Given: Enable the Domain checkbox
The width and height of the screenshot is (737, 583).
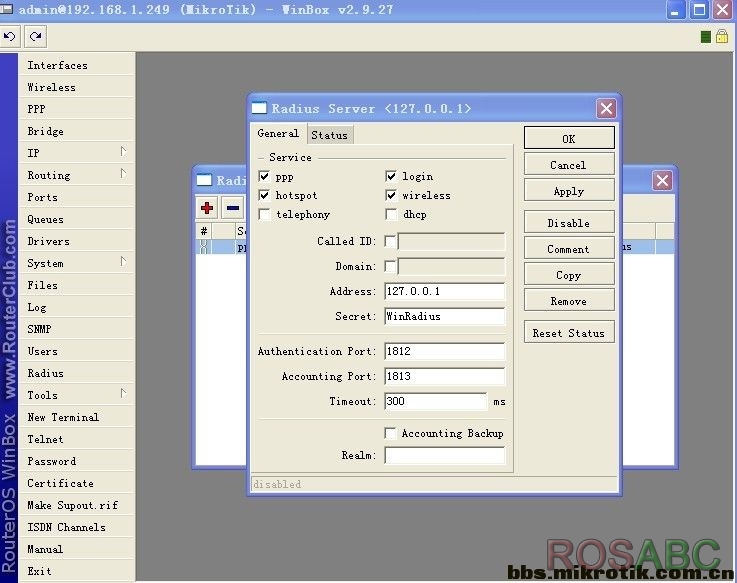Looking at the screenshot, I should 390,266.
